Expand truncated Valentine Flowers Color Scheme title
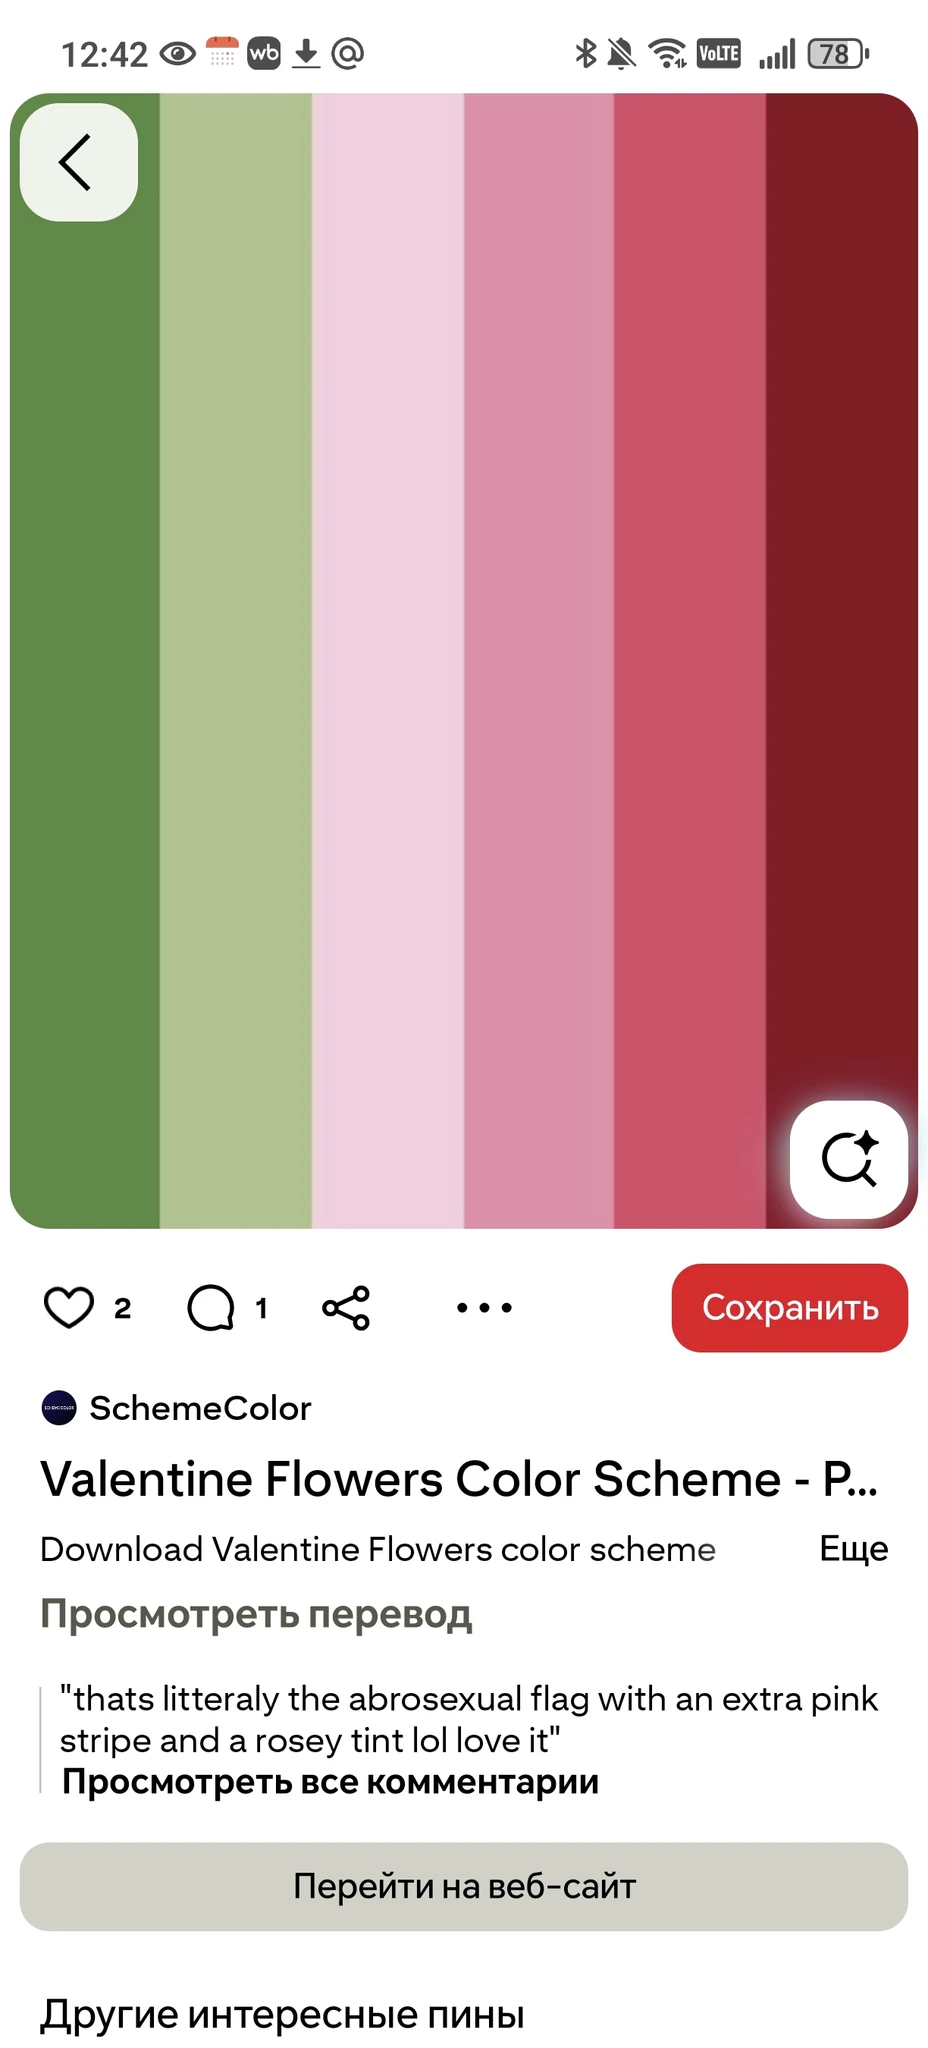The height and width of the screenshot is (2048, 928). [459, 1479]
